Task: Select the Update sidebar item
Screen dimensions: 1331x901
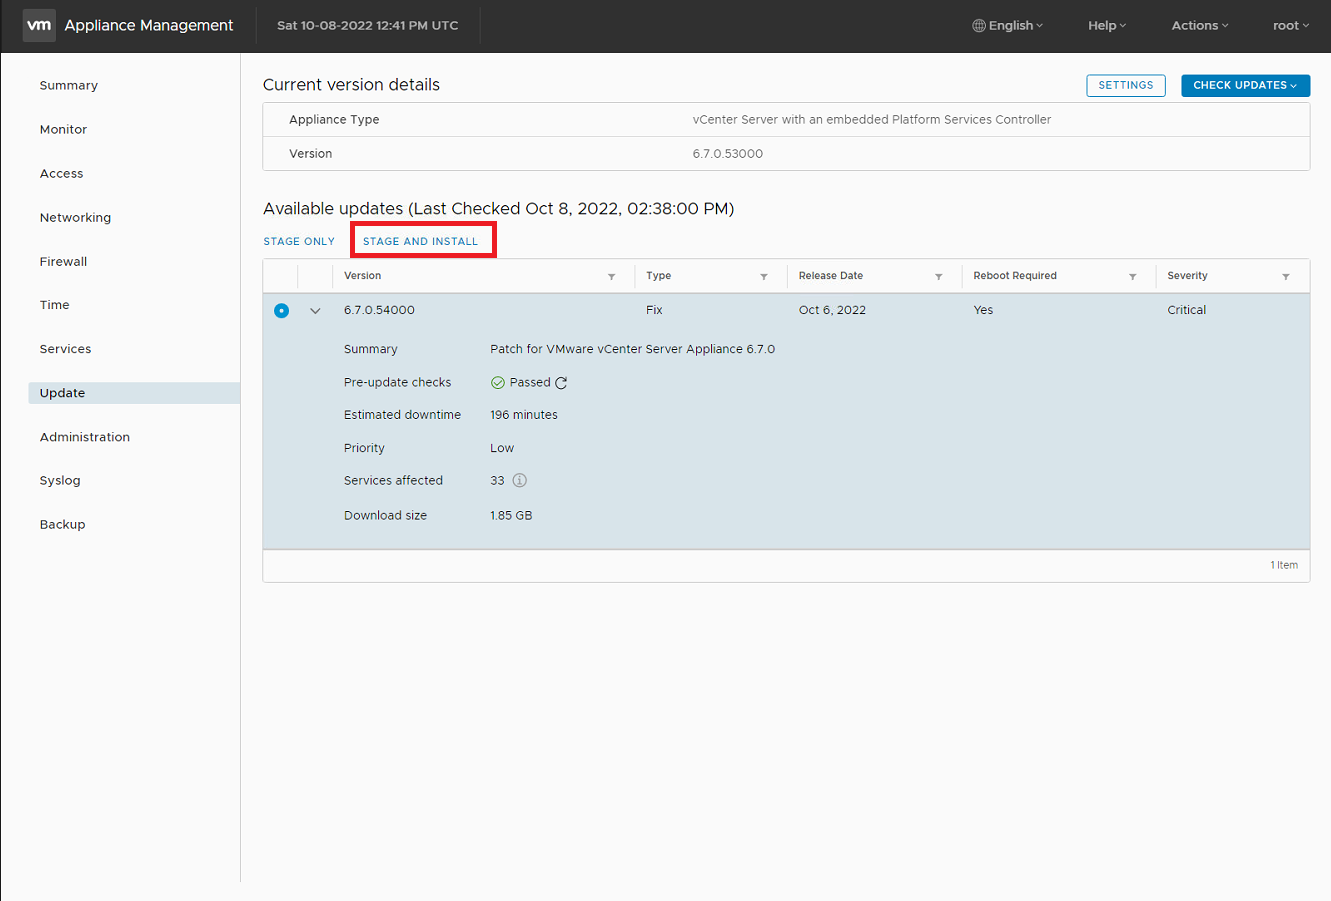Action: [134, 393]
